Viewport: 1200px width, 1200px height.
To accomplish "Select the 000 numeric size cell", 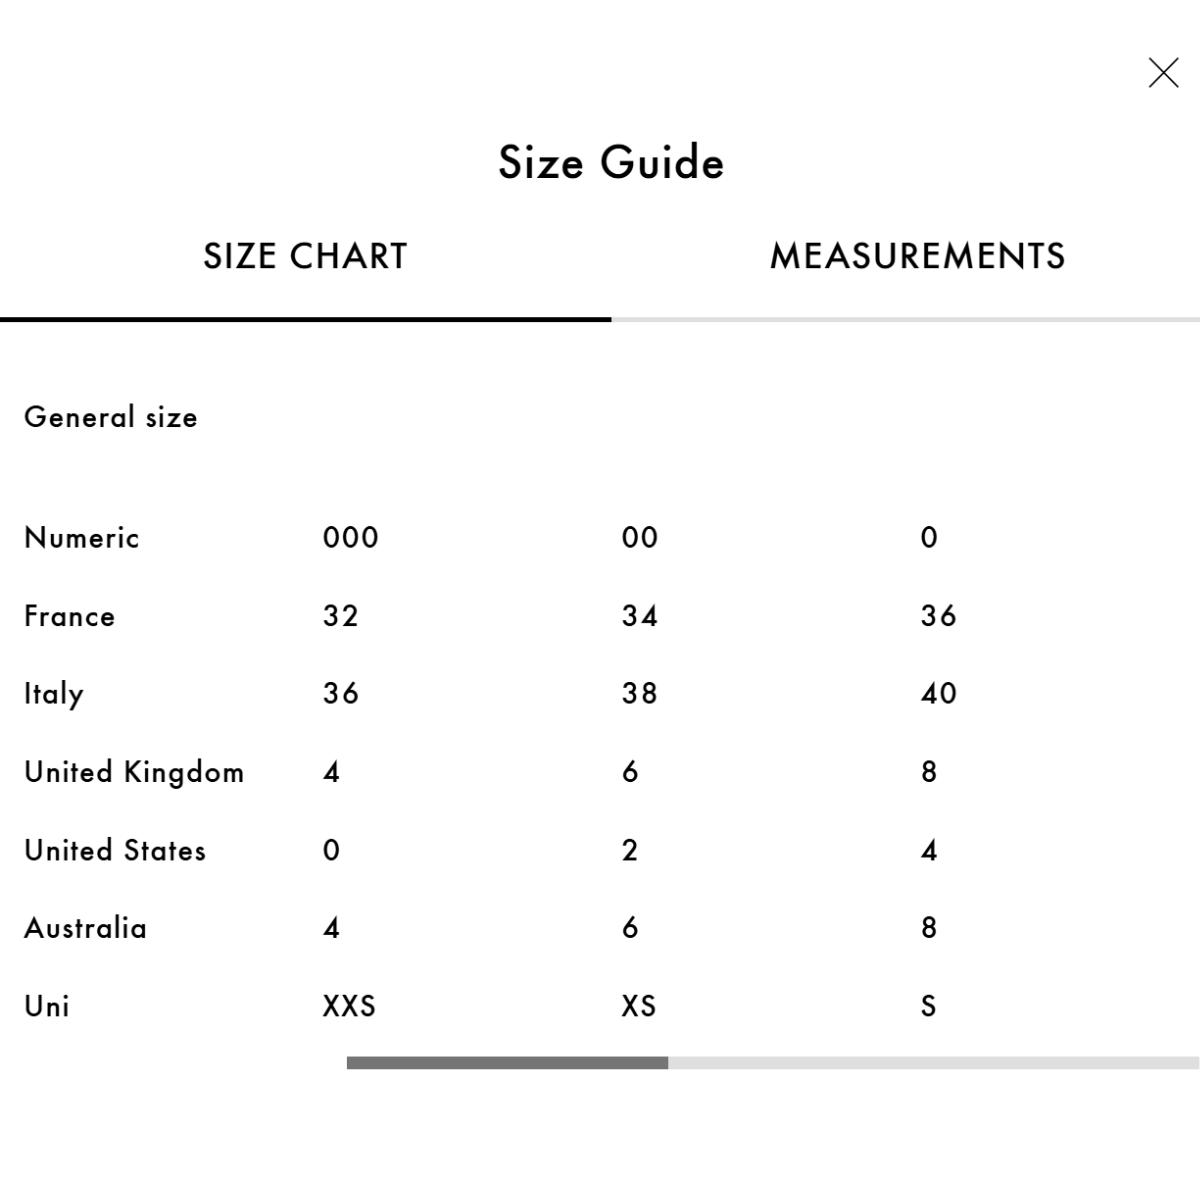I will (x=351, y=538).
